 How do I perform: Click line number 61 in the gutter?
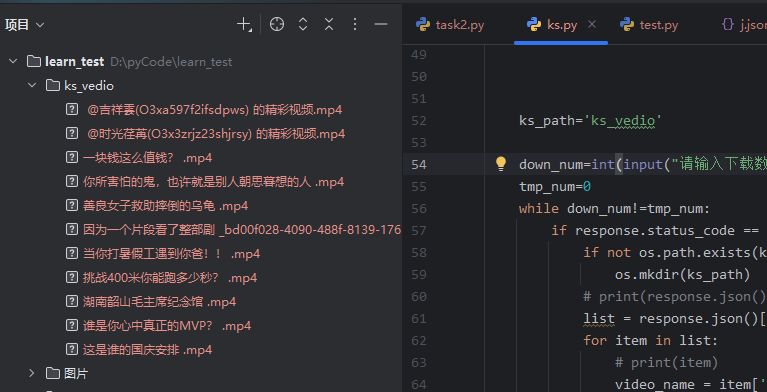(419, 319)
